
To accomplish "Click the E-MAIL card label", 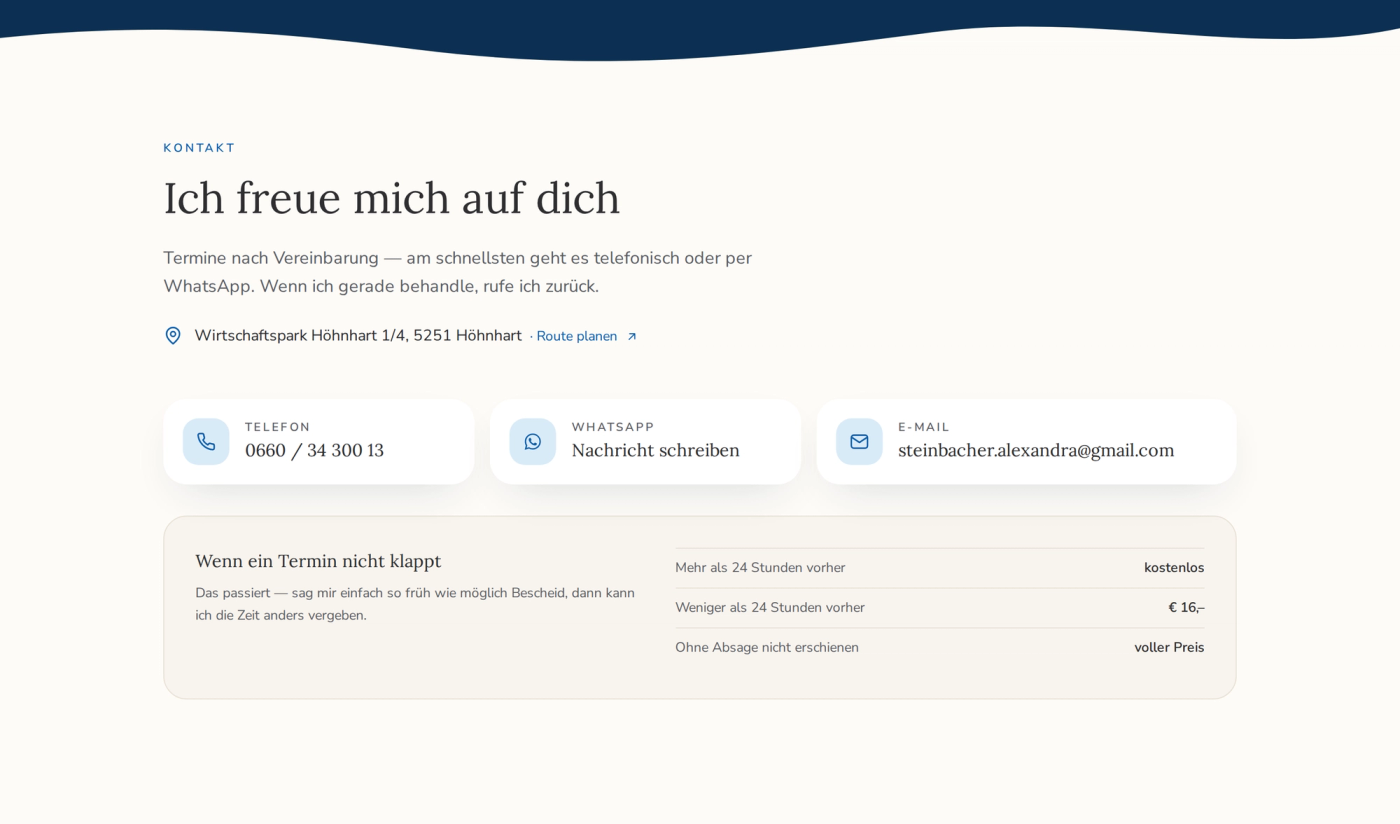I will [x=924, y=427].
